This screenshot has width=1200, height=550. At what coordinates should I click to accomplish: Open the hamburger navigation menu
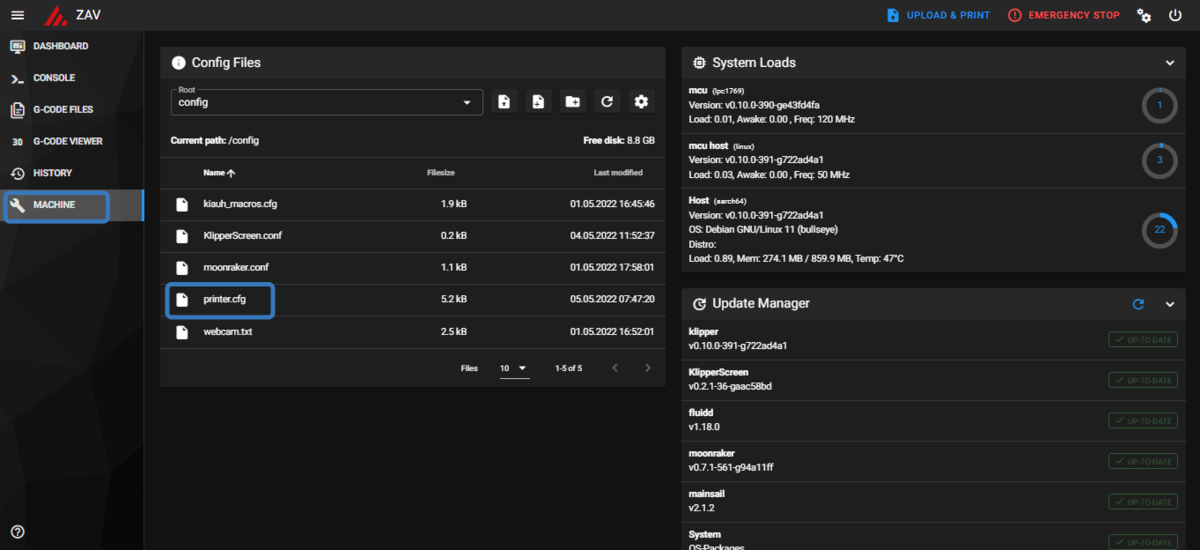(x=17, y=15)
